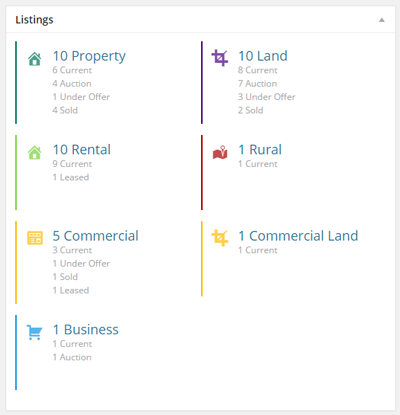400x415 pixels.
Task: View 1 Sold under Commercial
Action: (65, 277)
